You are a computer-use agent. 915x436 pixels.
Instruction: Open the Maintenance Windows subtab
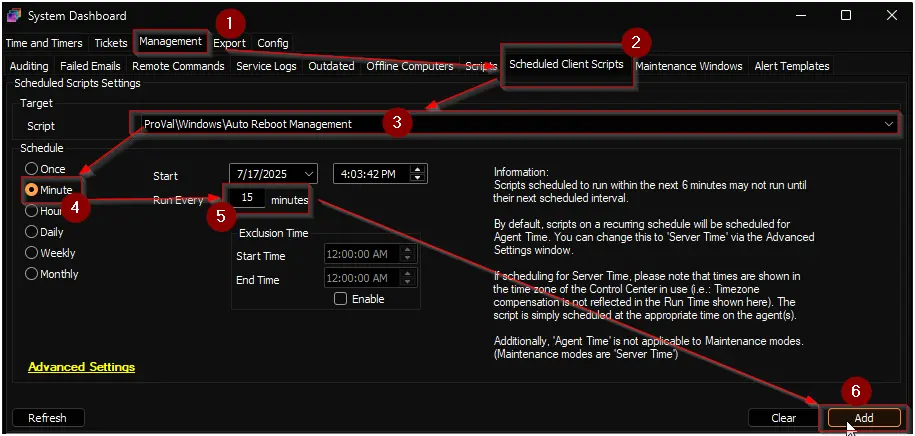(x=689, y=66)
